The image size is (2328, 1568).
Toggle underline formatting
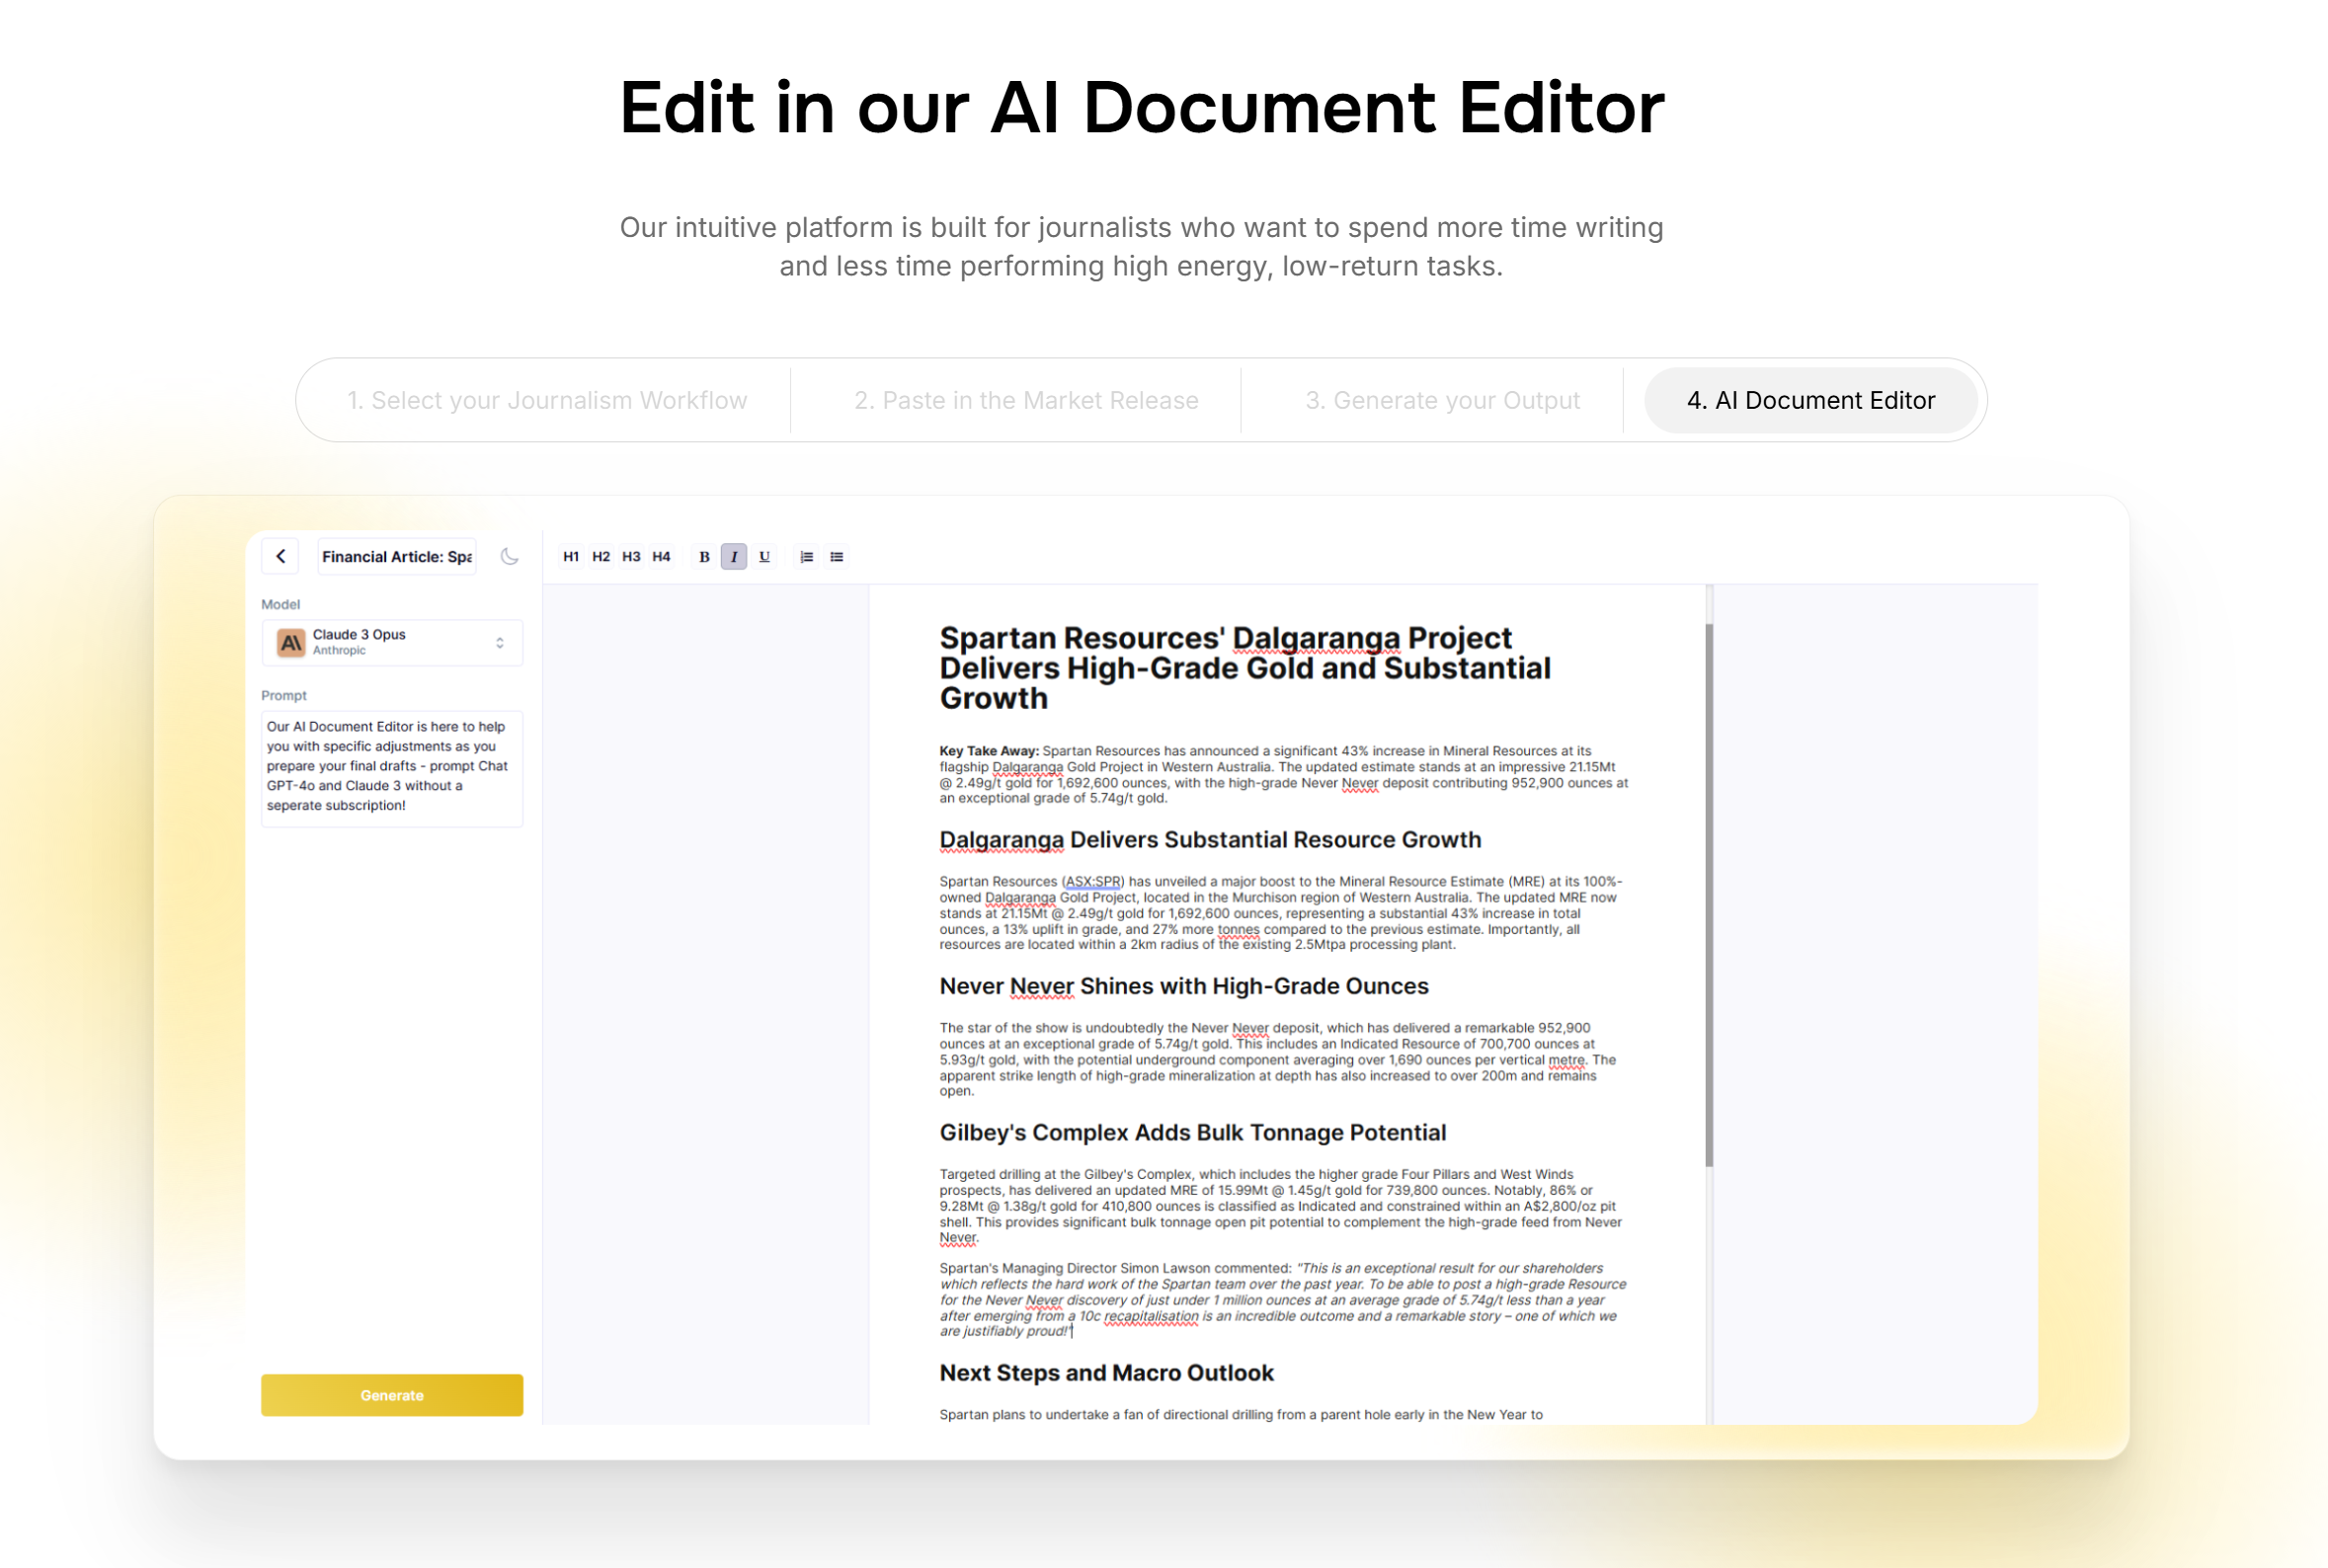coord(764,557)
